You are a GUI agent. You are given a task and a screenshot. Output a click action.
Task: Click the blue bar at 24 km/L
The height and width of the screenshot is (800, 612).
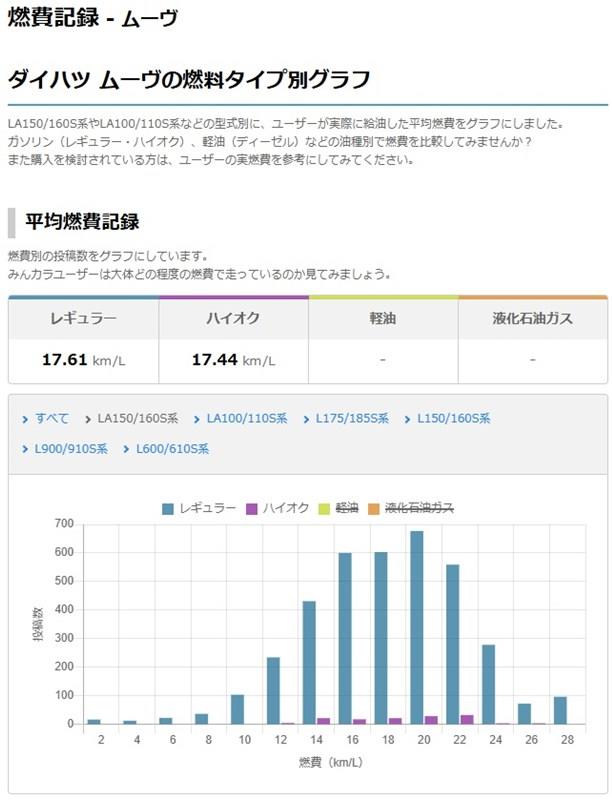489,685
